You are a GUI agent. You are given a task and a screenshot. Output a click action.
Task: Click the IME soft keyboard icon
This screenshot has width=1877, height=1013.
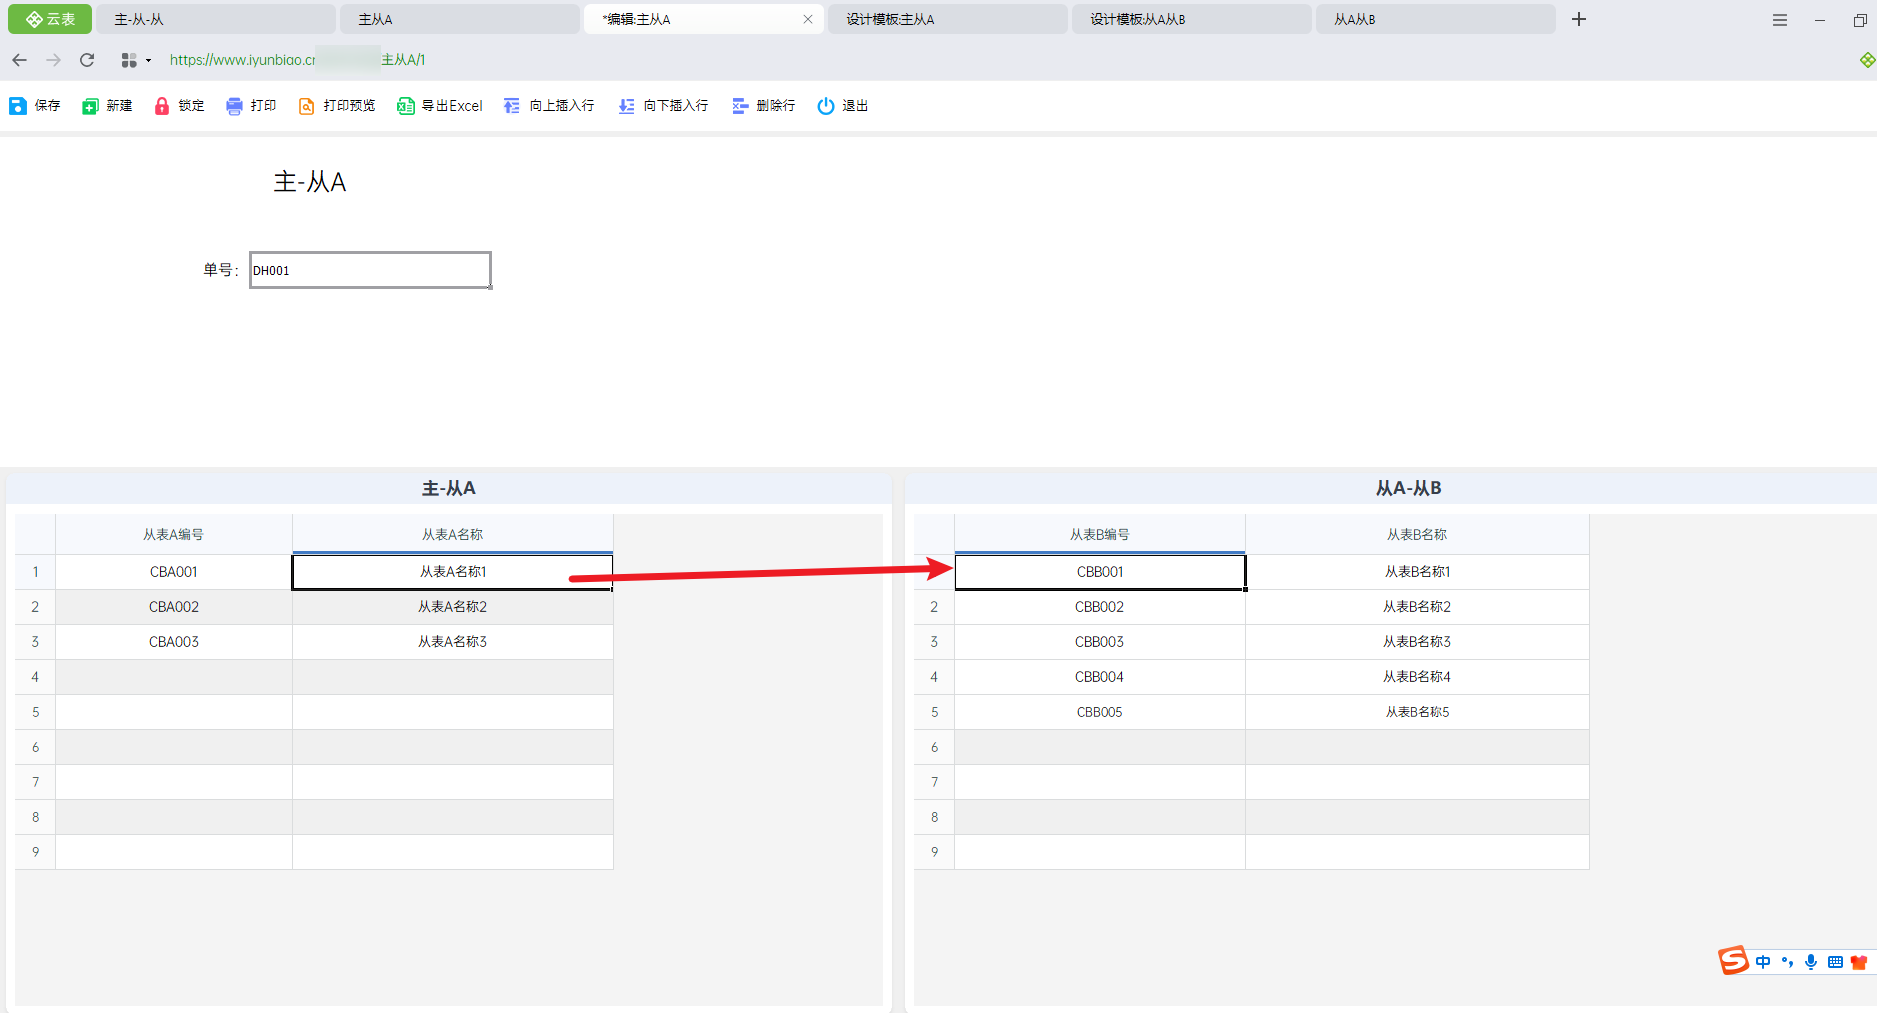(x=1835, y=962)
